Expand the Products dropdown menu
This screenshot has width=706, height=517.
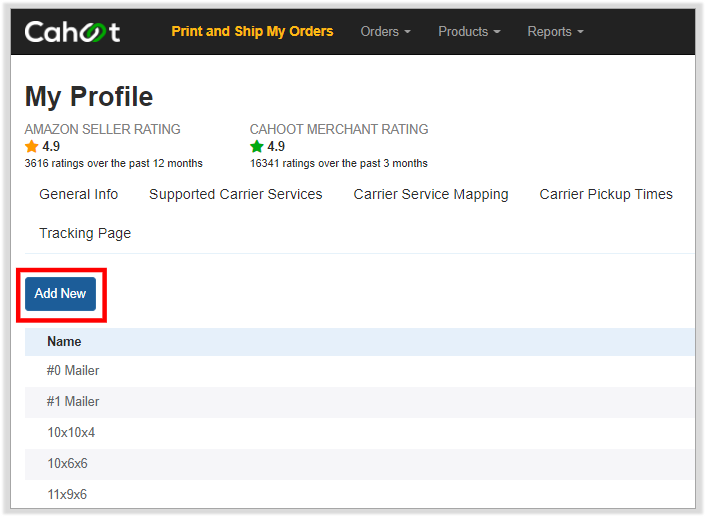tap(469, 32)
